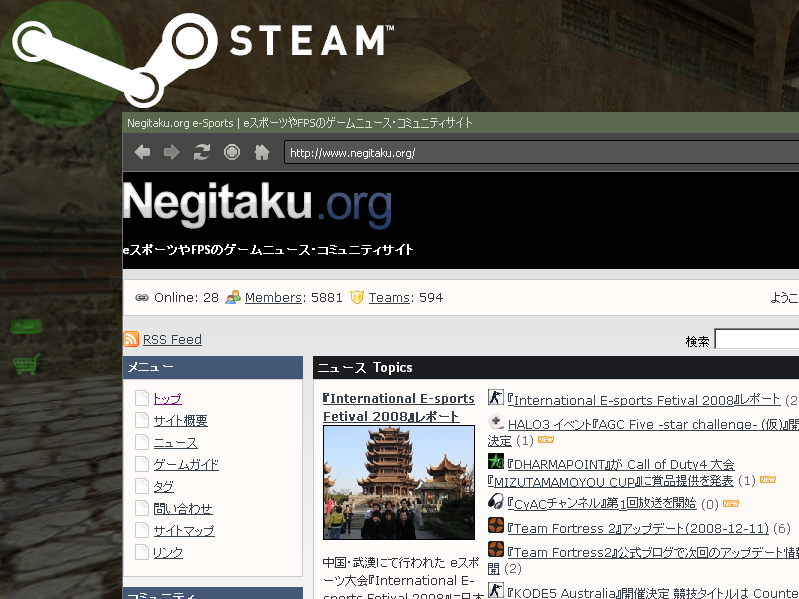Click green icon beside DHARMAPOINT news
This screenshot has height=599, width=799.
pos(495,461)
